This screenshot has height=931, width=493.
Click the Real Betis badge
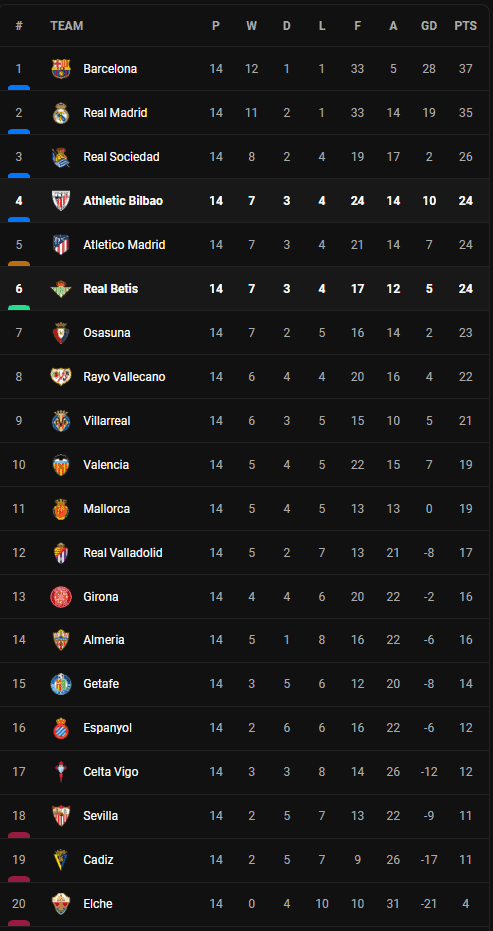61,289
